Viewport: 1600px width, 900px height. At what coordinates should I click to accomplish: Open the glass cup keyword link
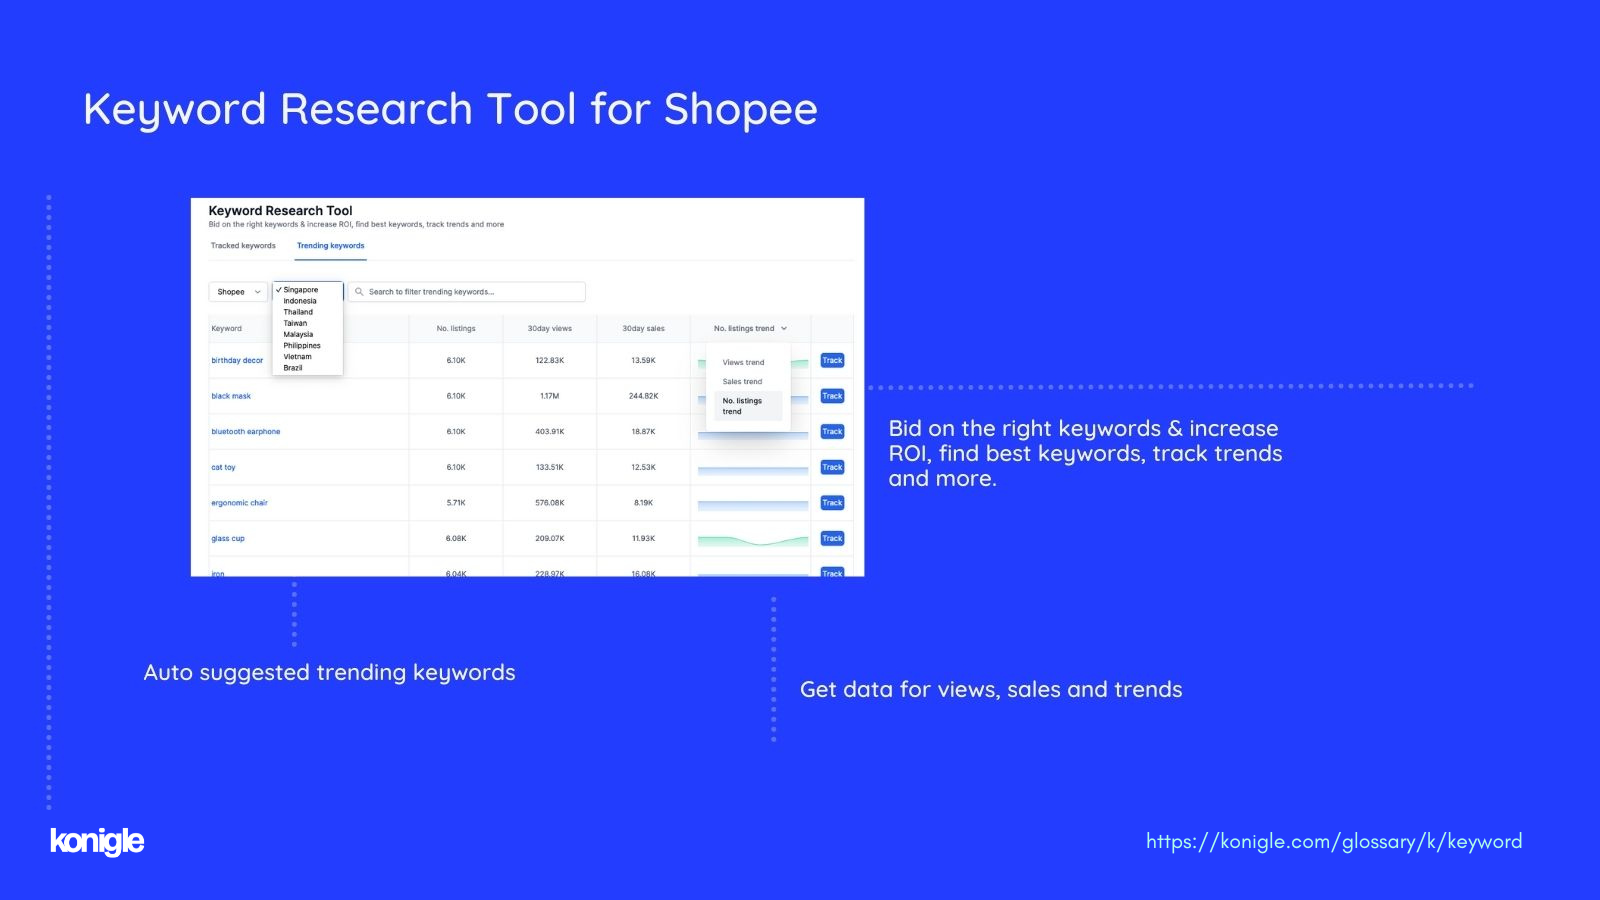point(228,538)
